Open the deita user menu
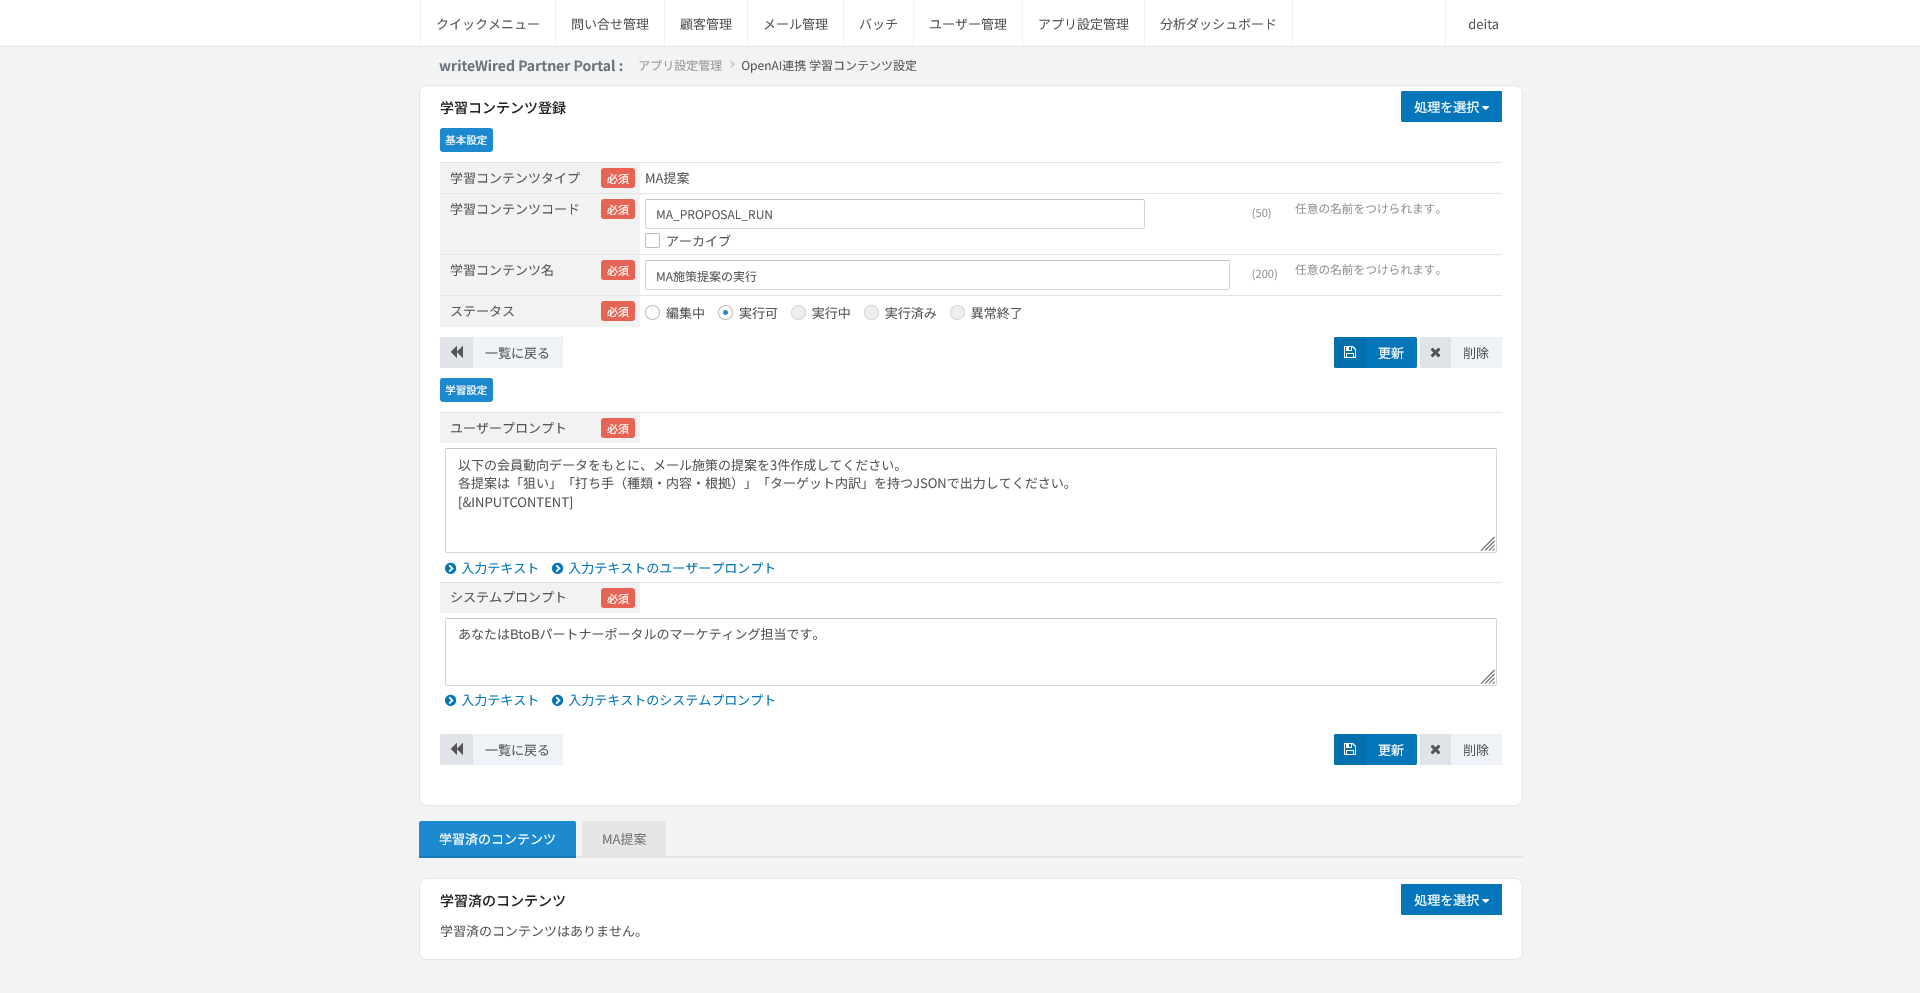 click(1483, 24)
